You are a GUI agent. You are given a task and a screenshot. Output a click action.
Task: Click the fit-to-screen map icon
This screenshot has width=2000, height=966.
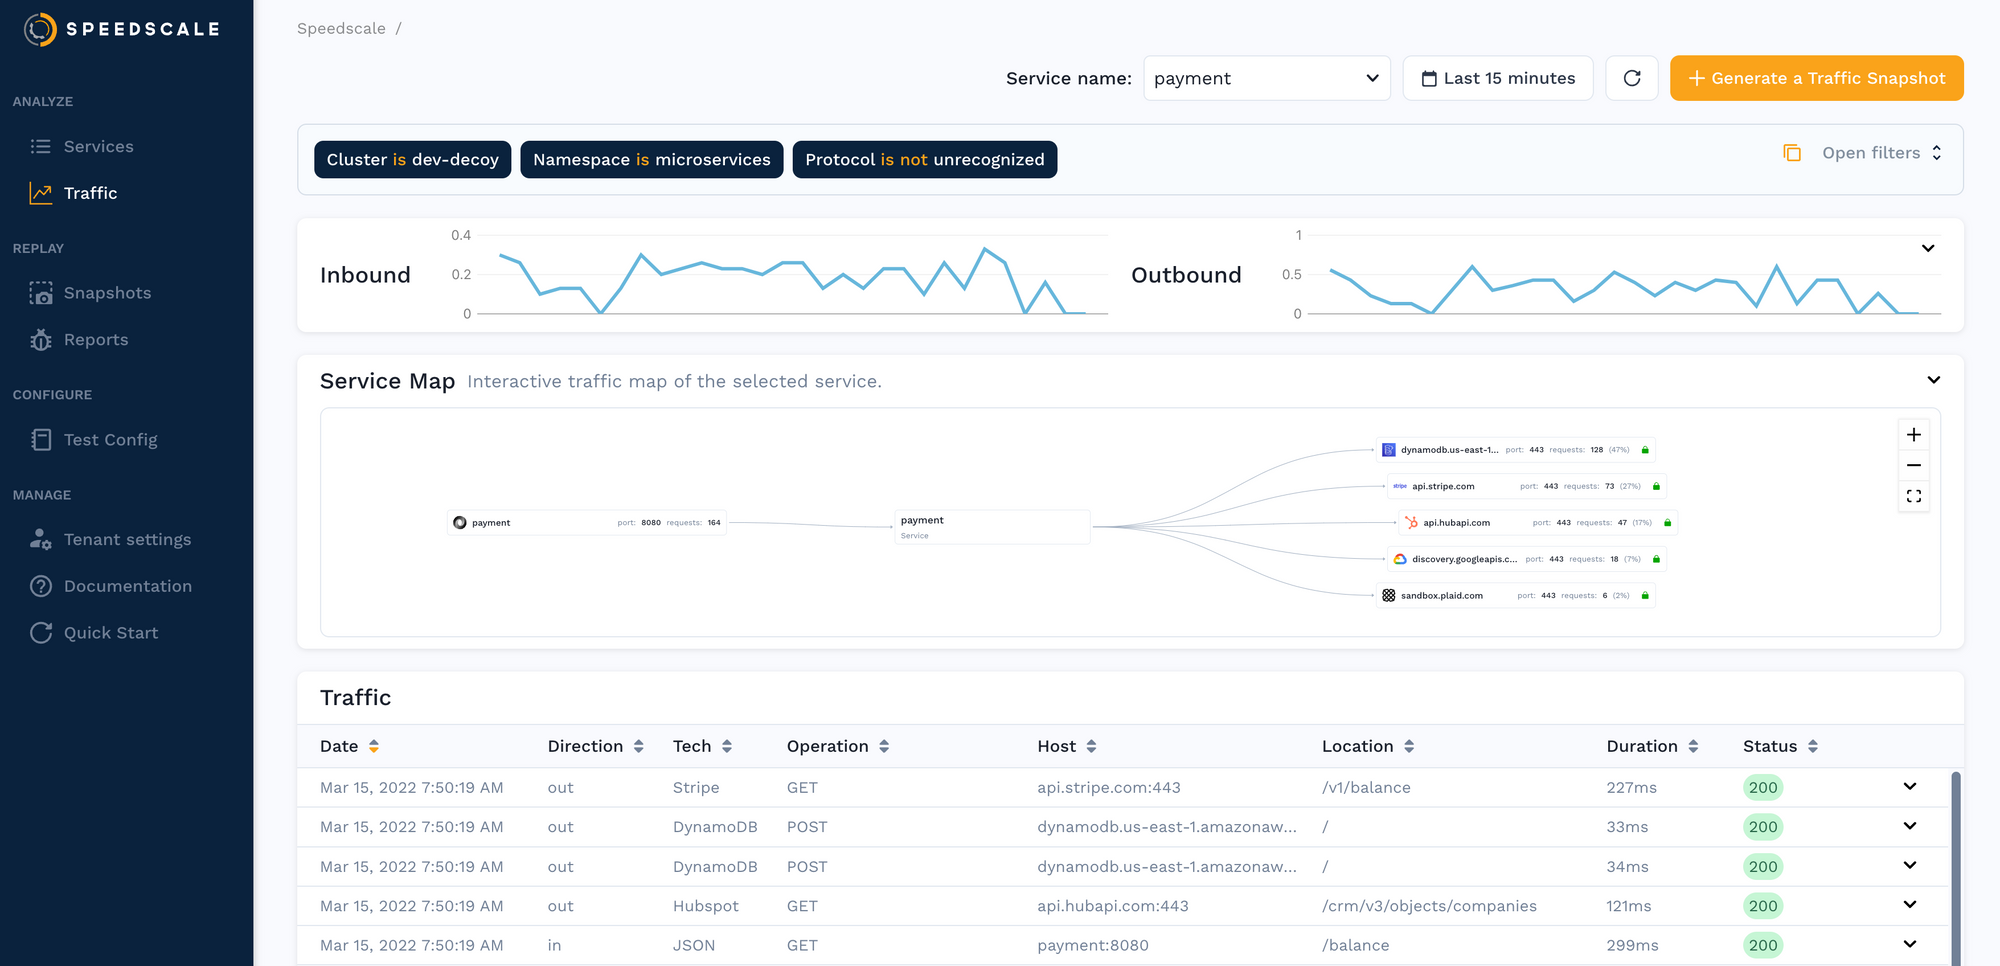click(1913, 496)
